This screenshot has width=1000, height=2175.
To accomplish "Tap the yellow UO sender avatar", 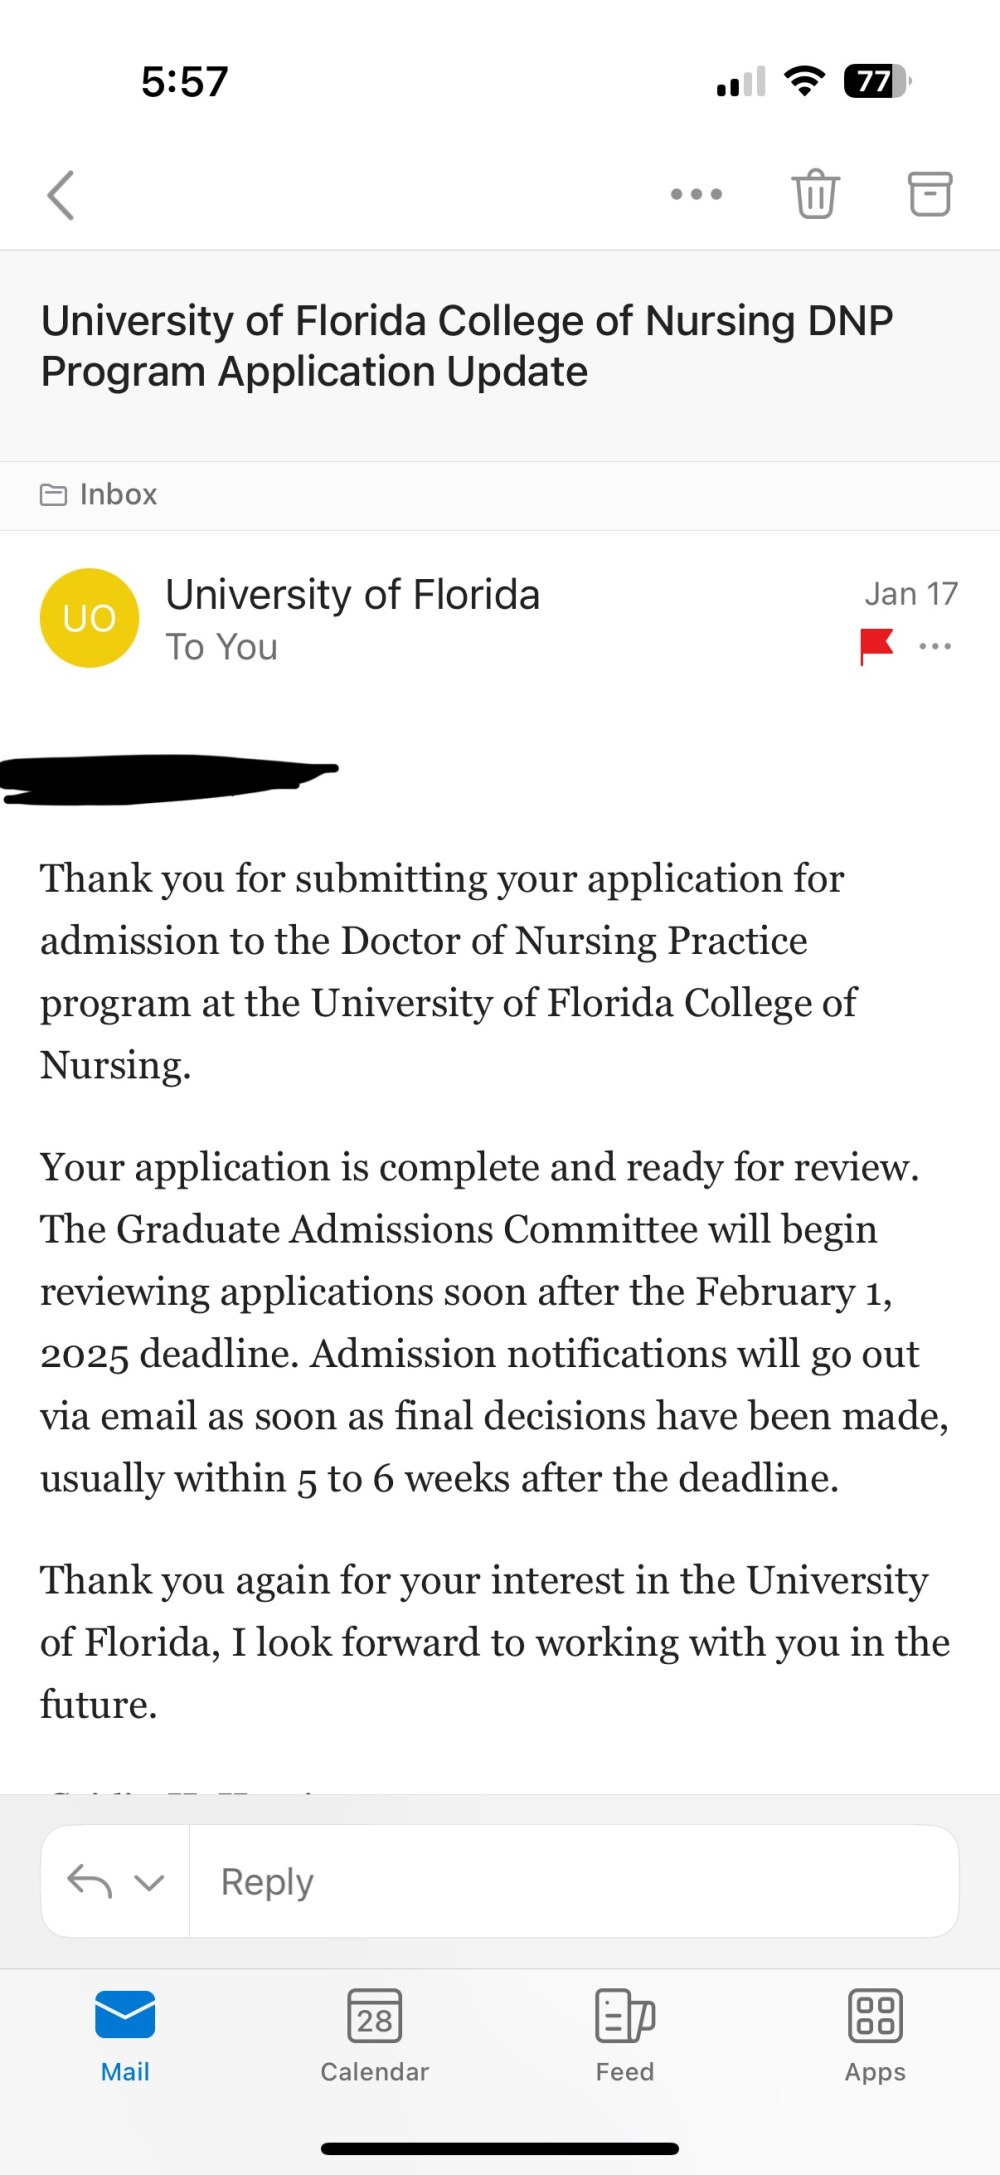I will click(89, 618).
